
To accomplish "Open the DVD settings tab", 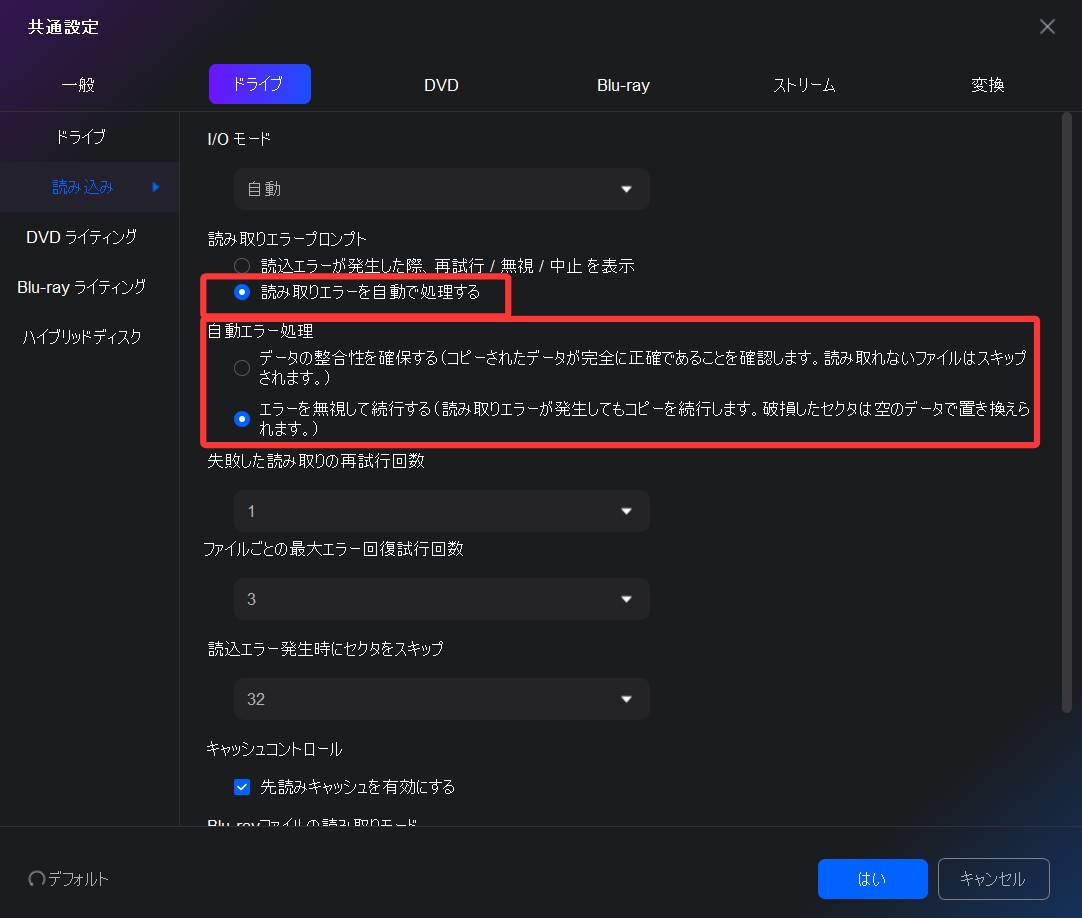I will pos(441,85).
